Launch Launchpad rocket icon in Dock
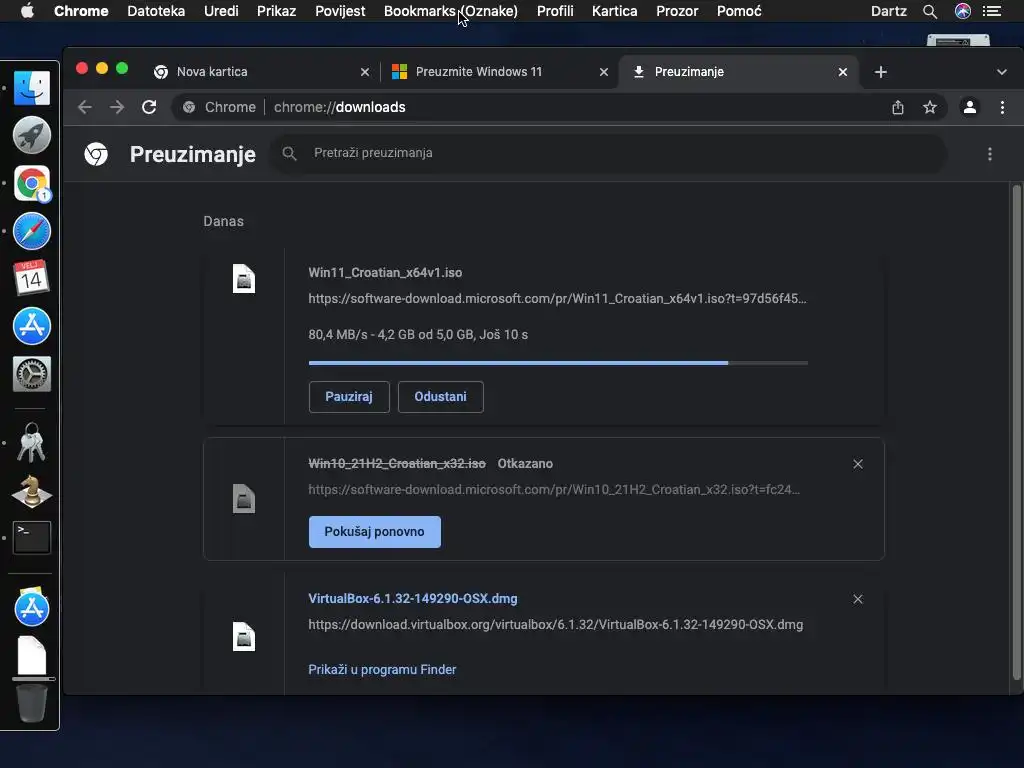The height and width of the screenshot is (768, 1024). pyautogui.click(x=31, y=135)
